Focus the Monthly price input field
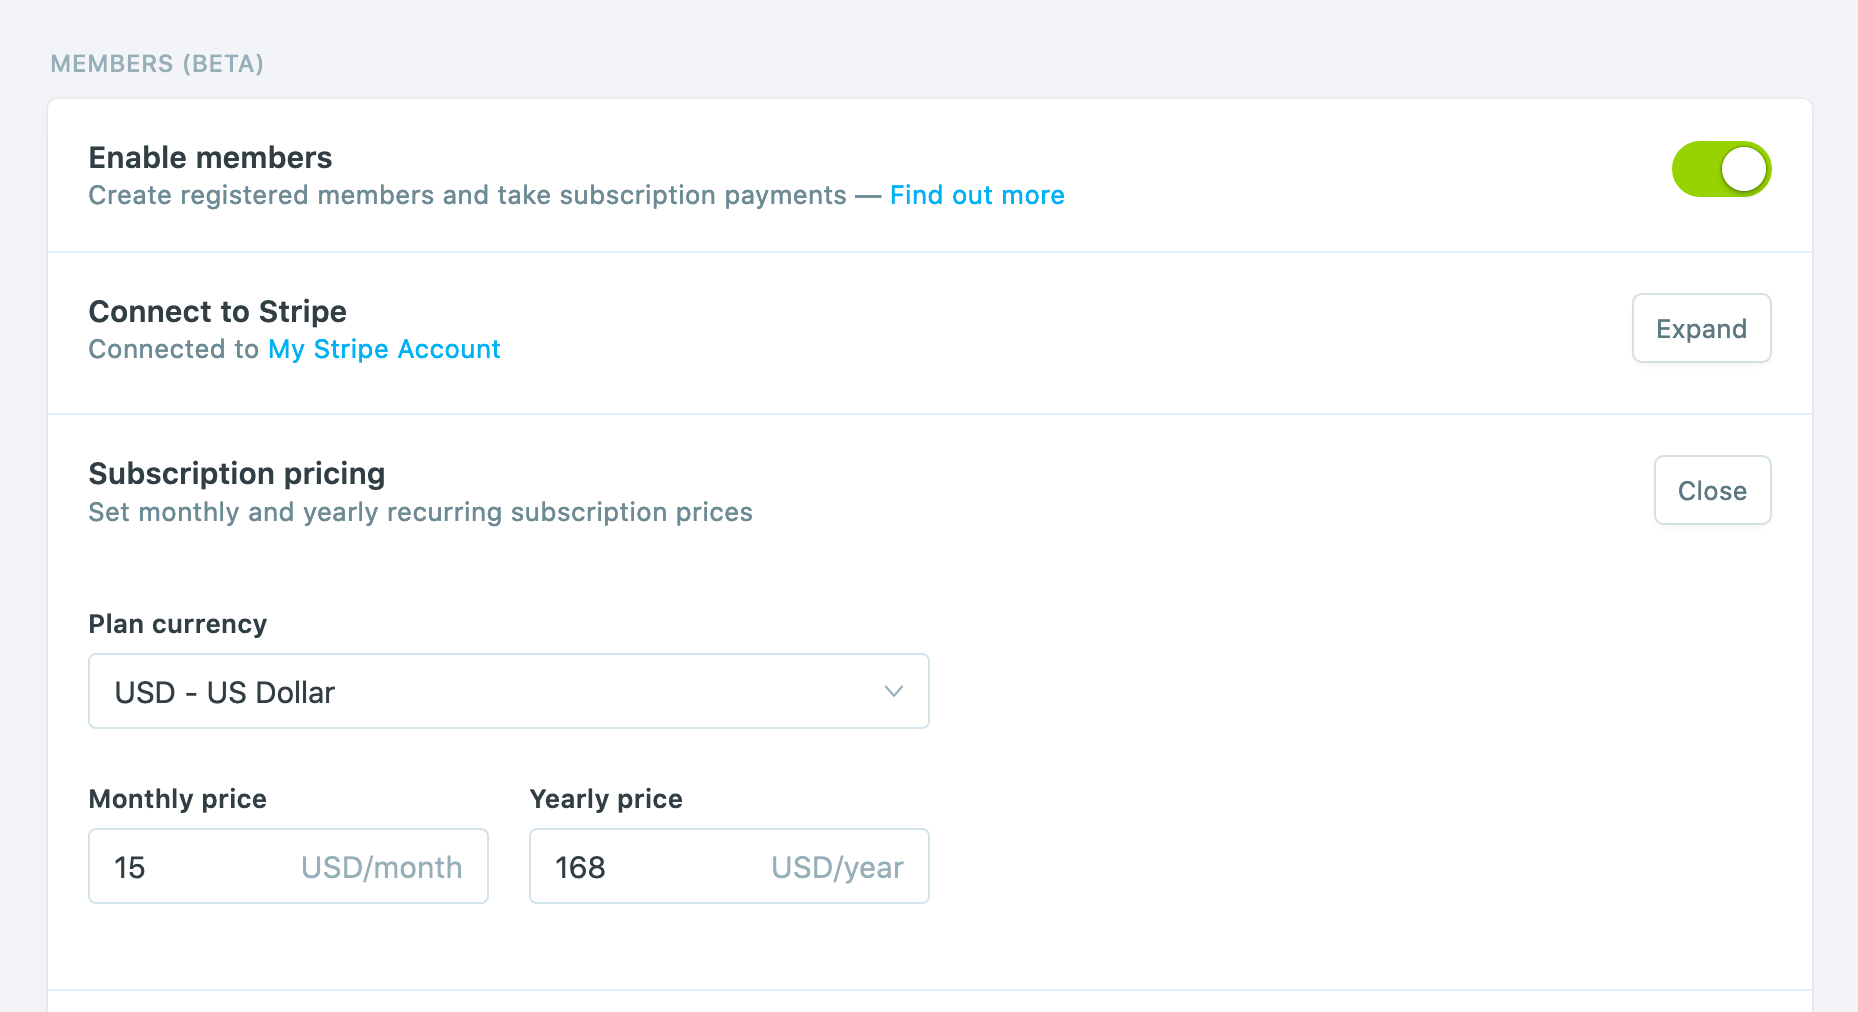The width and height of the screenshot is (1858, 1012). click(x=200, y=866)
